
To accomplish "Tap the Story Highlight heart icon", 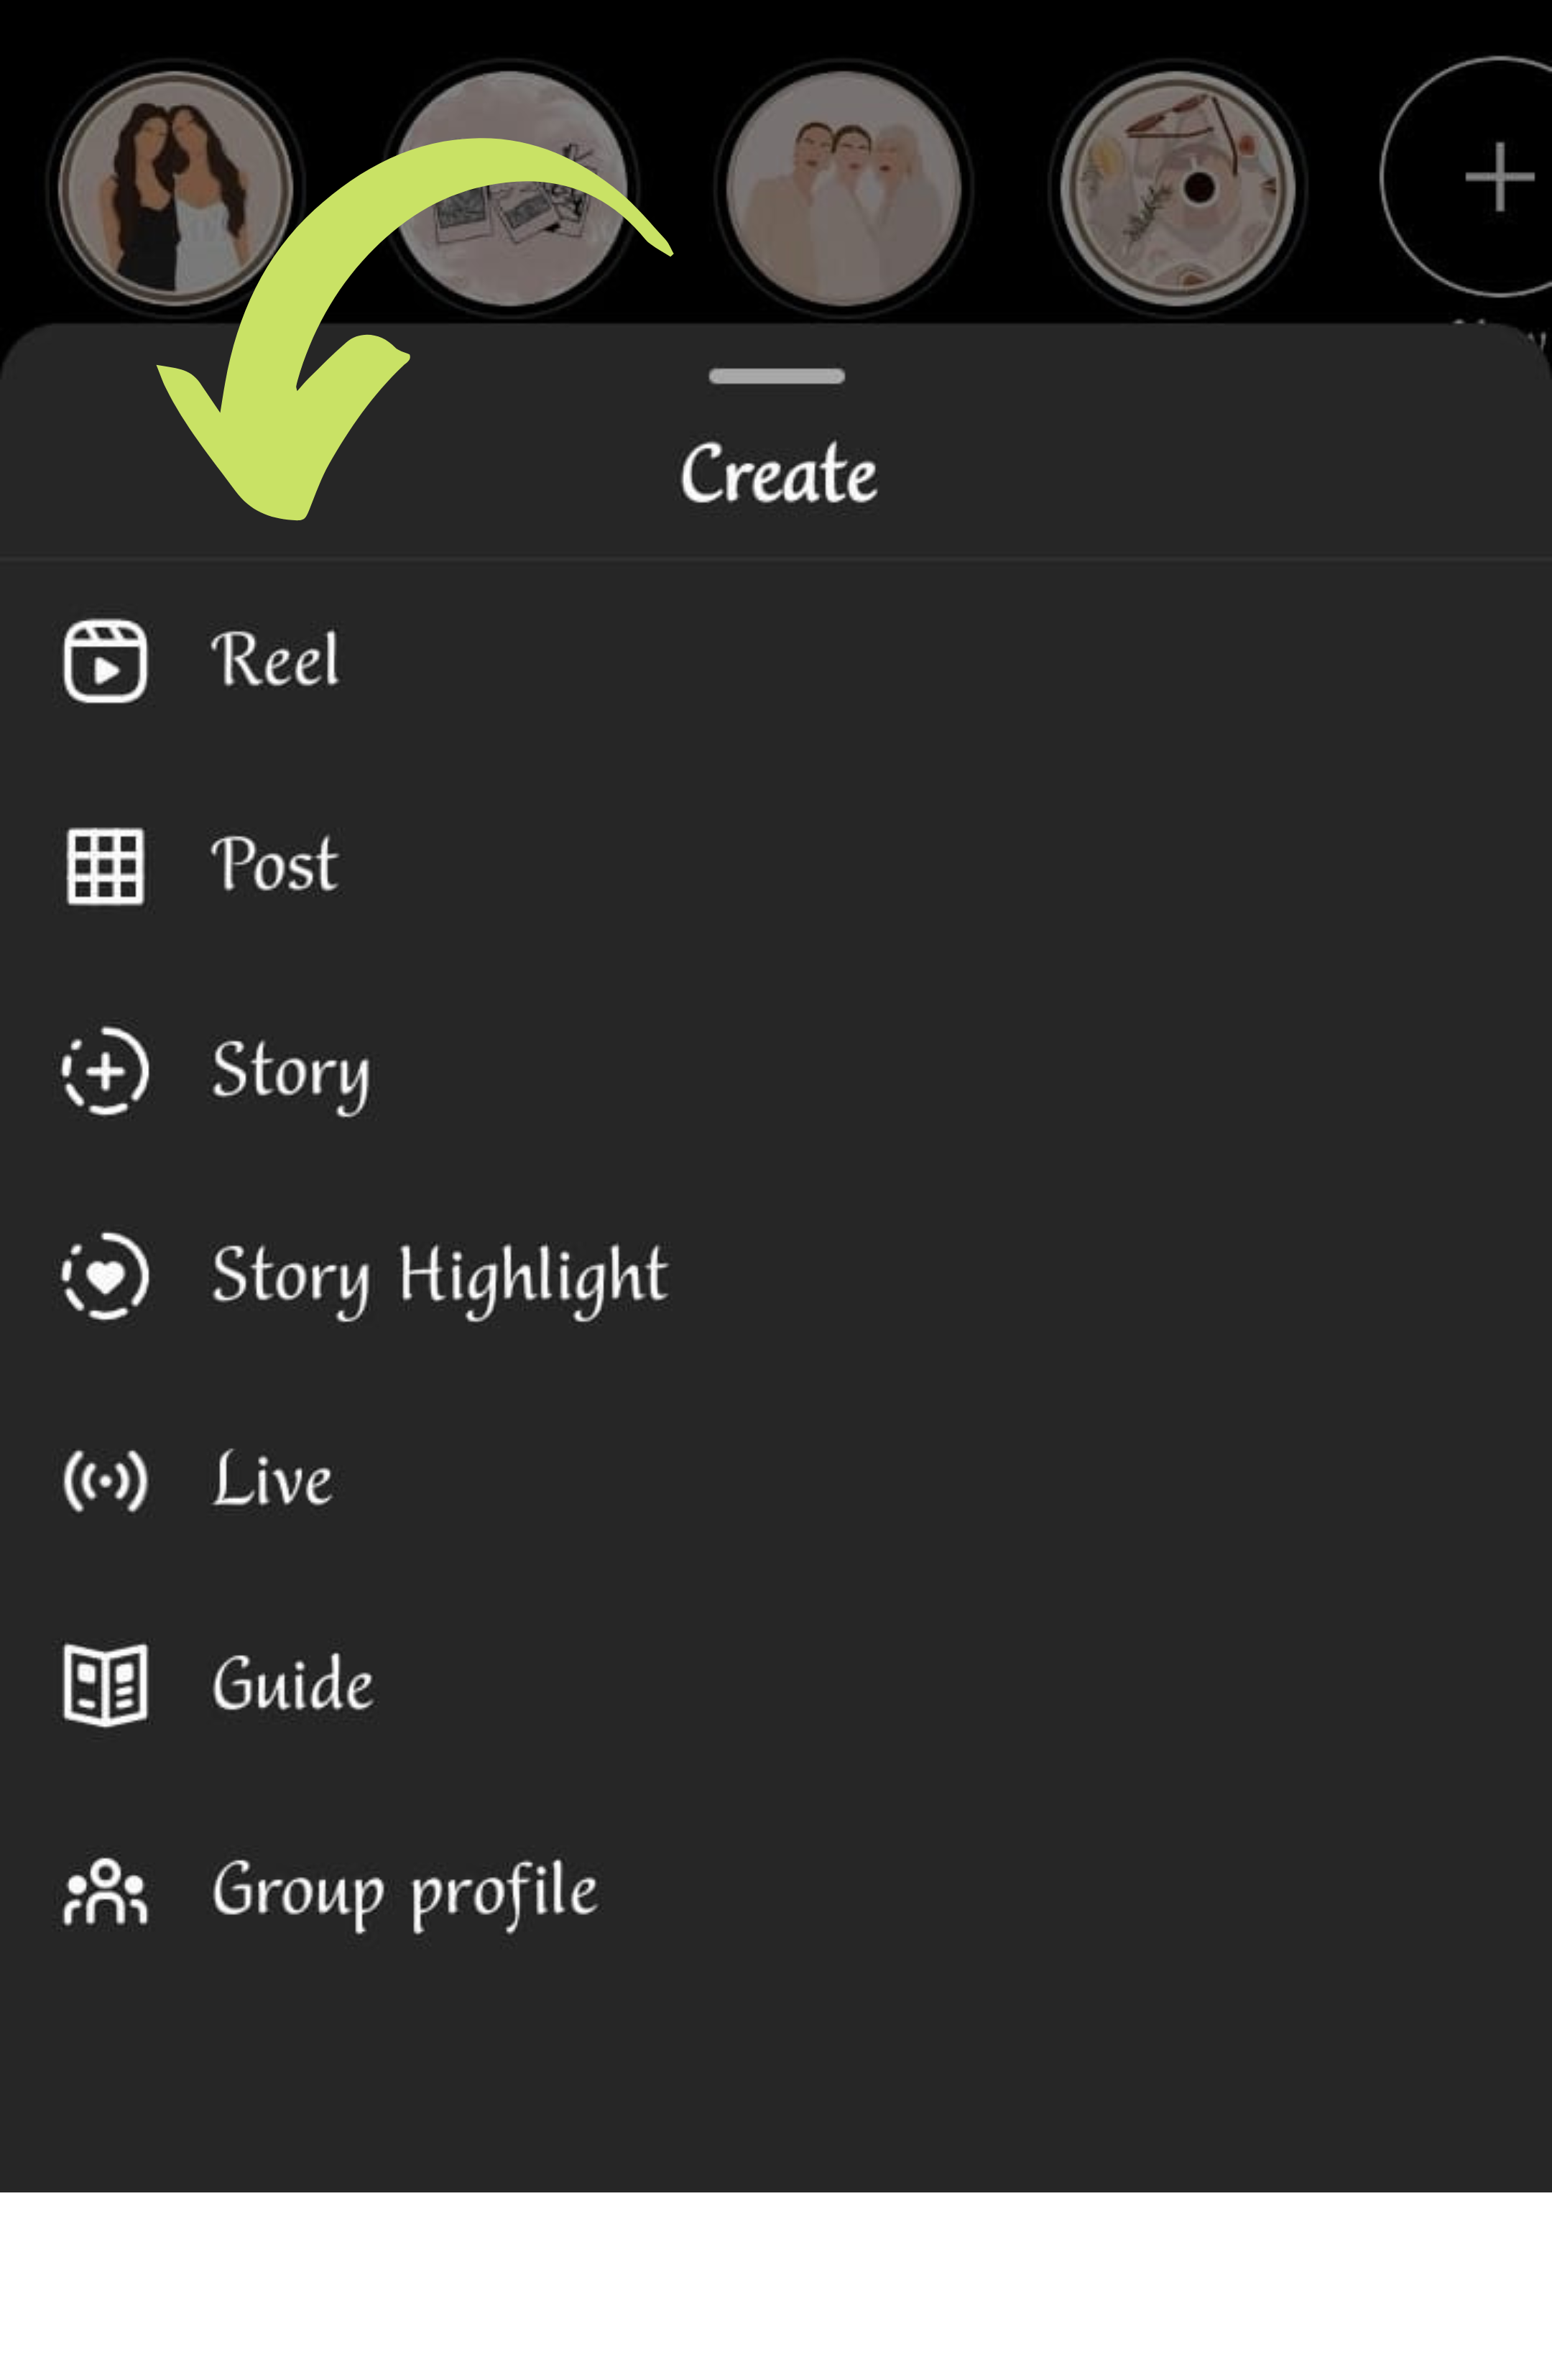I will click(105, 1276).
